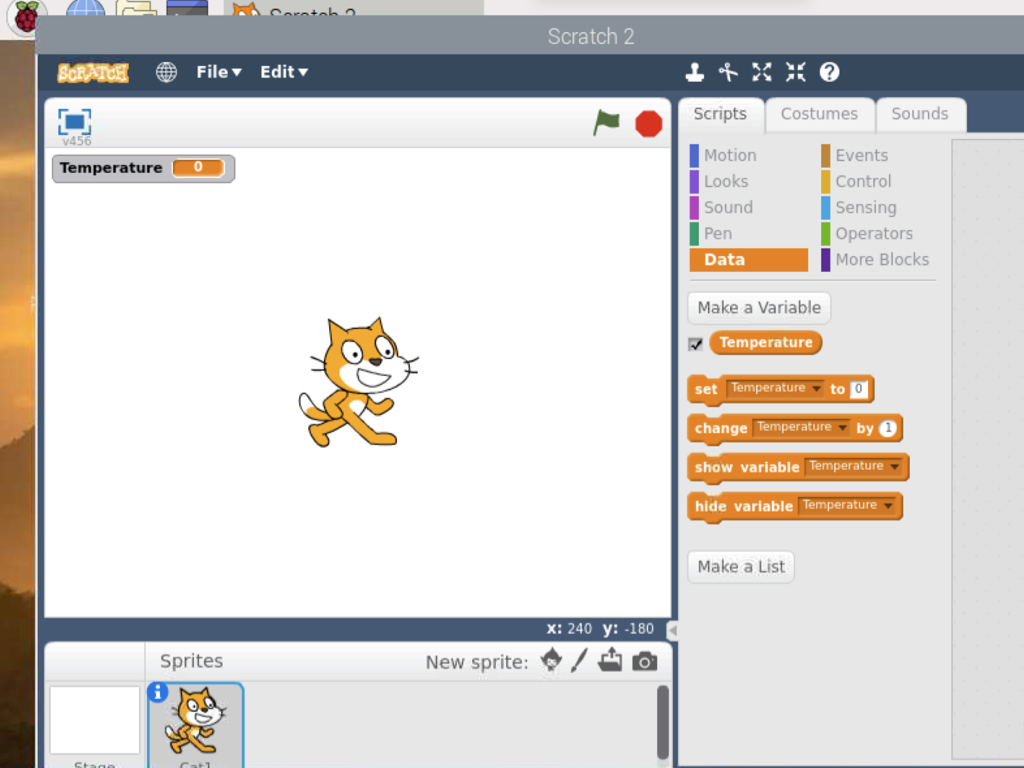1024x768 pixels.
Task: Click the Temperature monitor on stage
Action: tap(144, 168)
